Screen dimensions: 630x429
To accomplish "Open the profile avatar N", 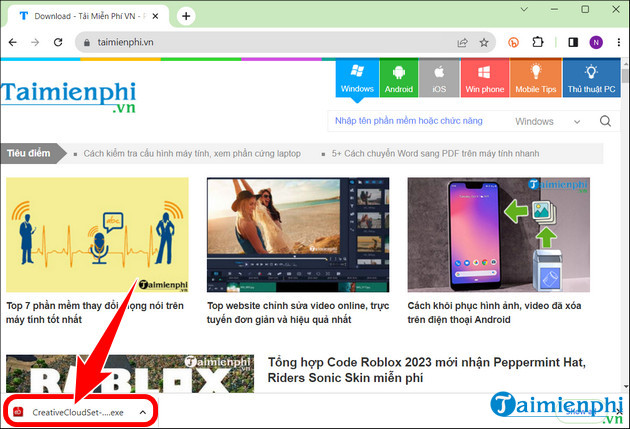I will click(596, 42).
